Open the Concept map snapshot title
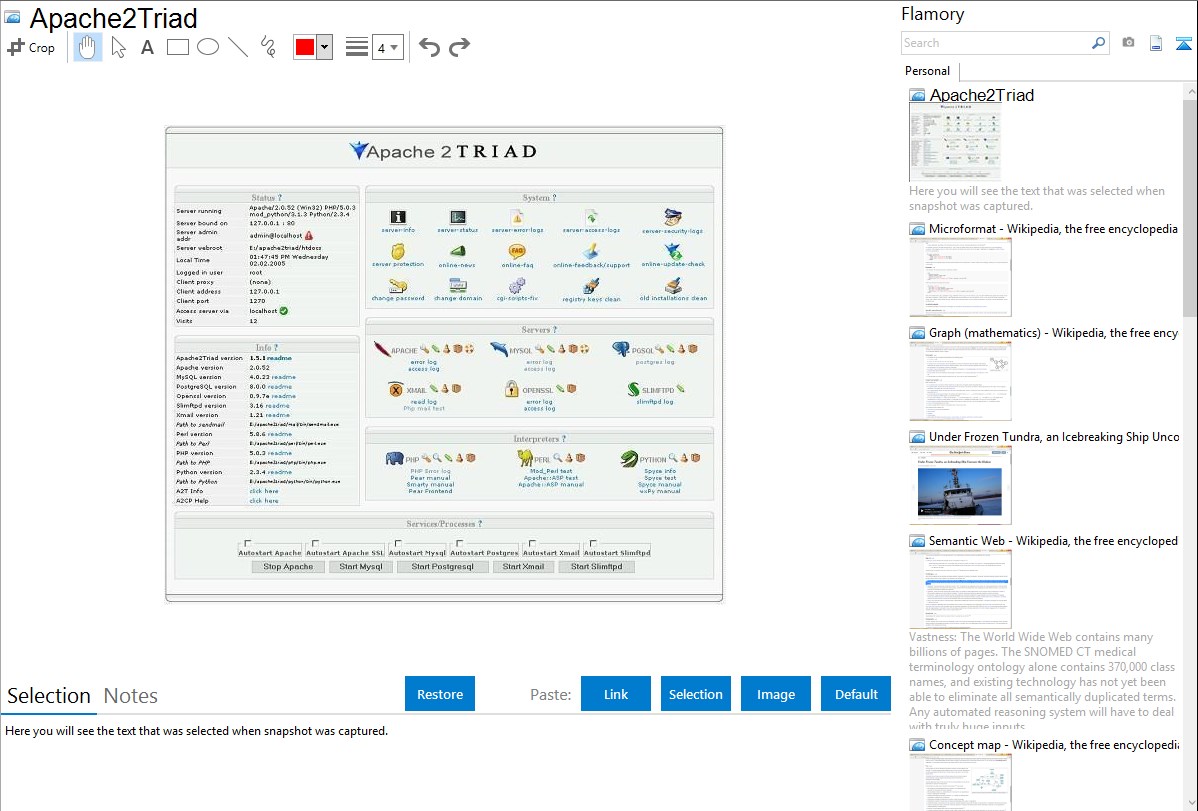 point(1054,744)
